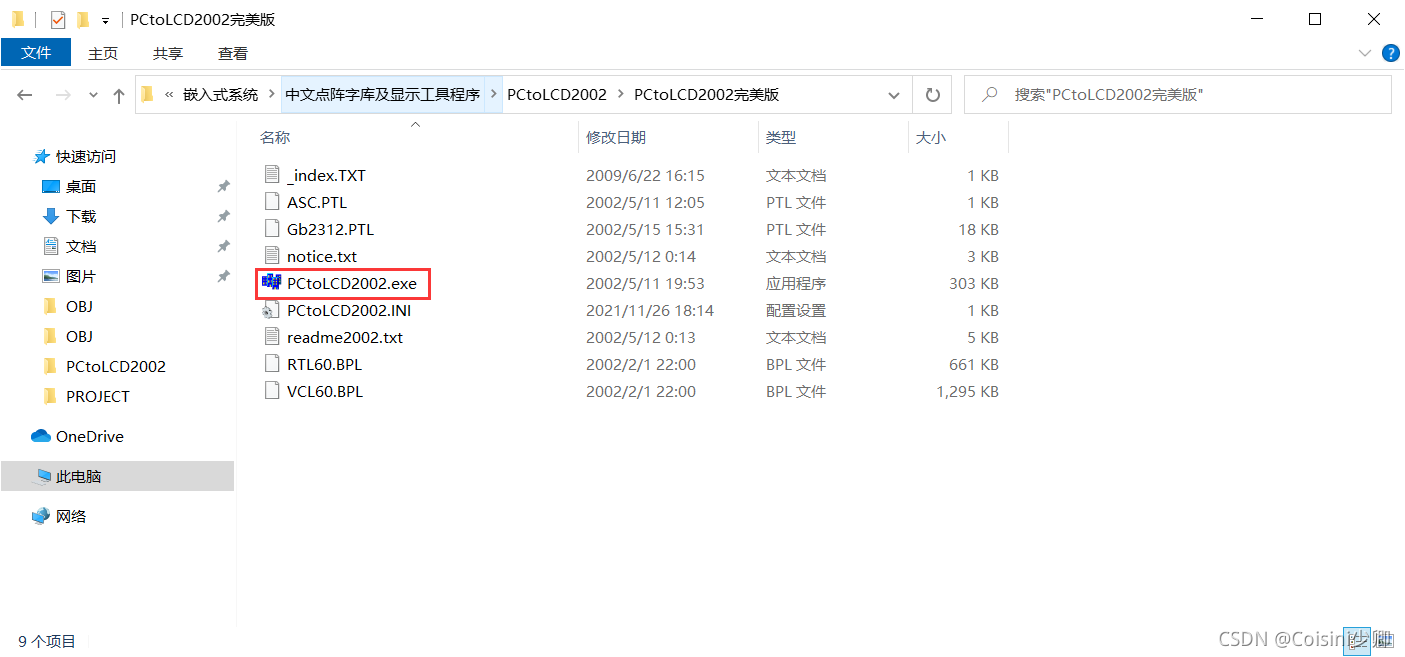Image resolution: width=1405 pixels, height=657 pixels.
Task: Unpin 图片 from Quick access pin
Action: click(x=223, y=276)
